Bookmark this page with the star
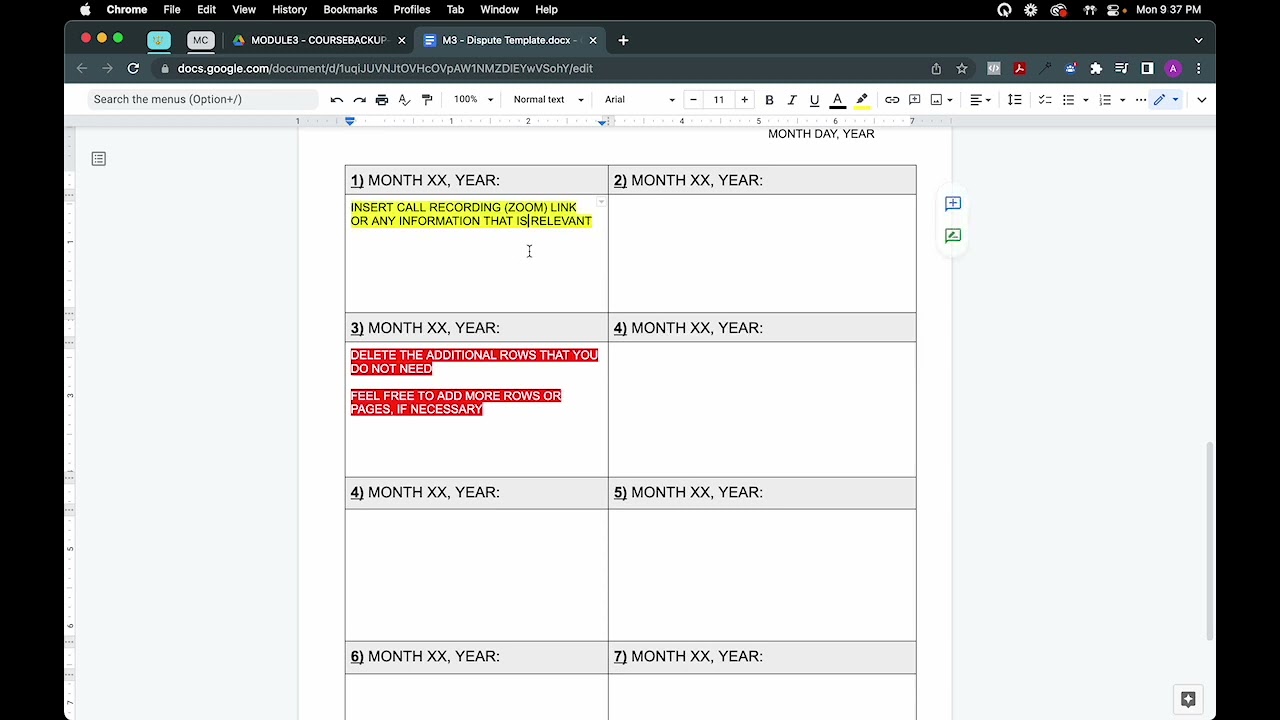The width and height of the screenshot is (1280, 720). (x=962, y=68)
